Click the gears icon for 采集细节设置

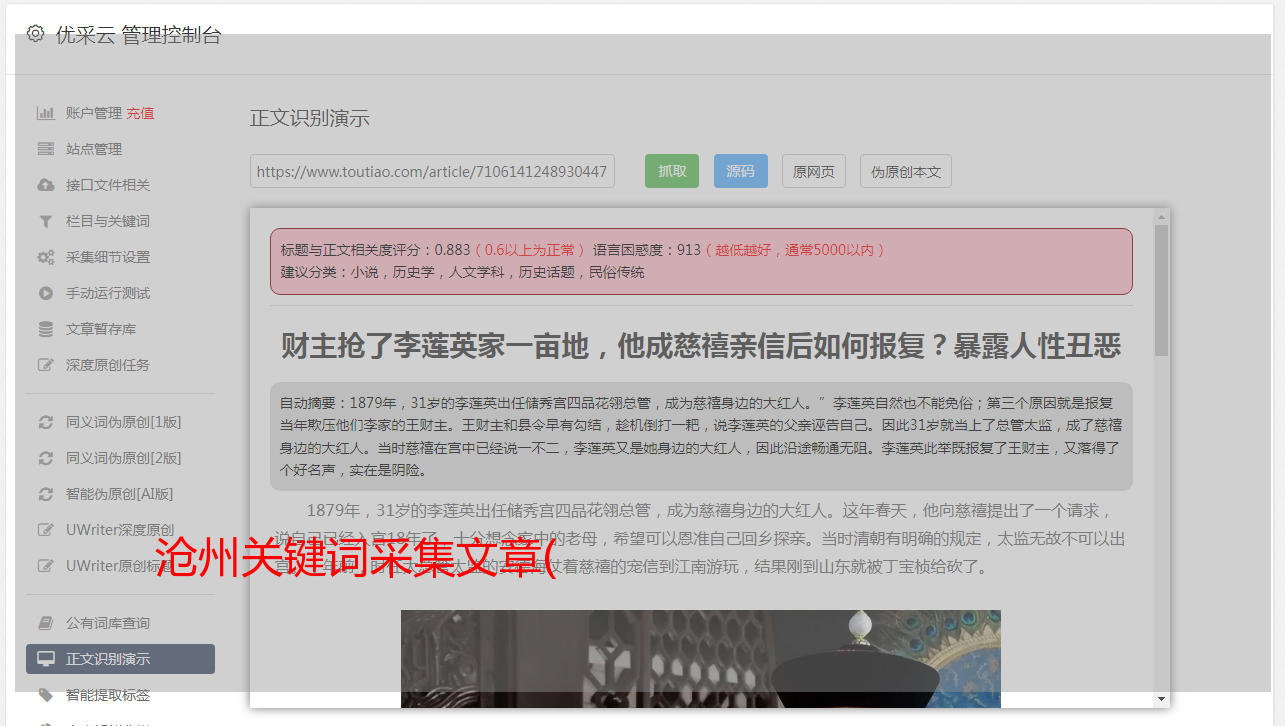pos(46,257)
